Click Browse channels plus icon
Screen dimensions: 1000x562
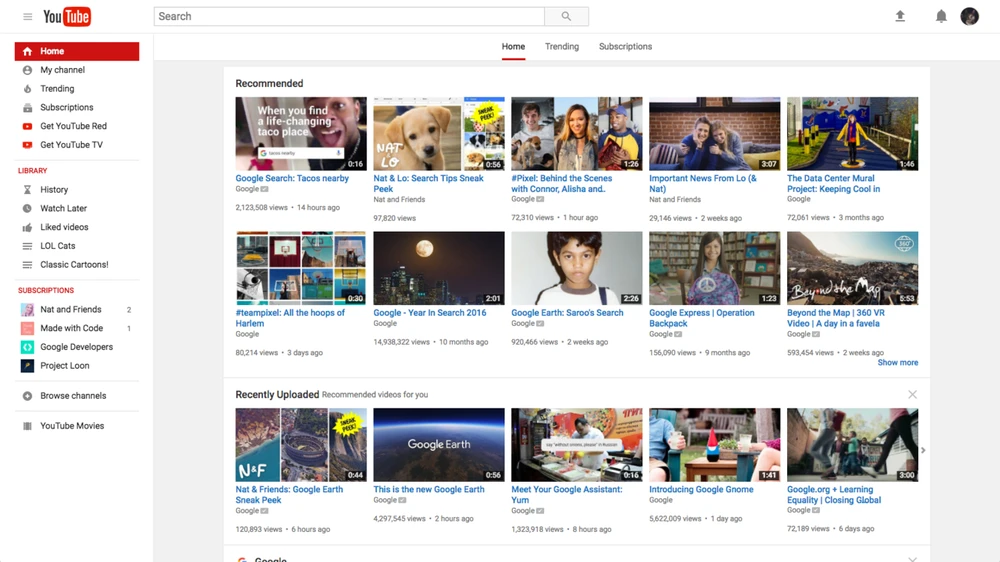[28, 396]
